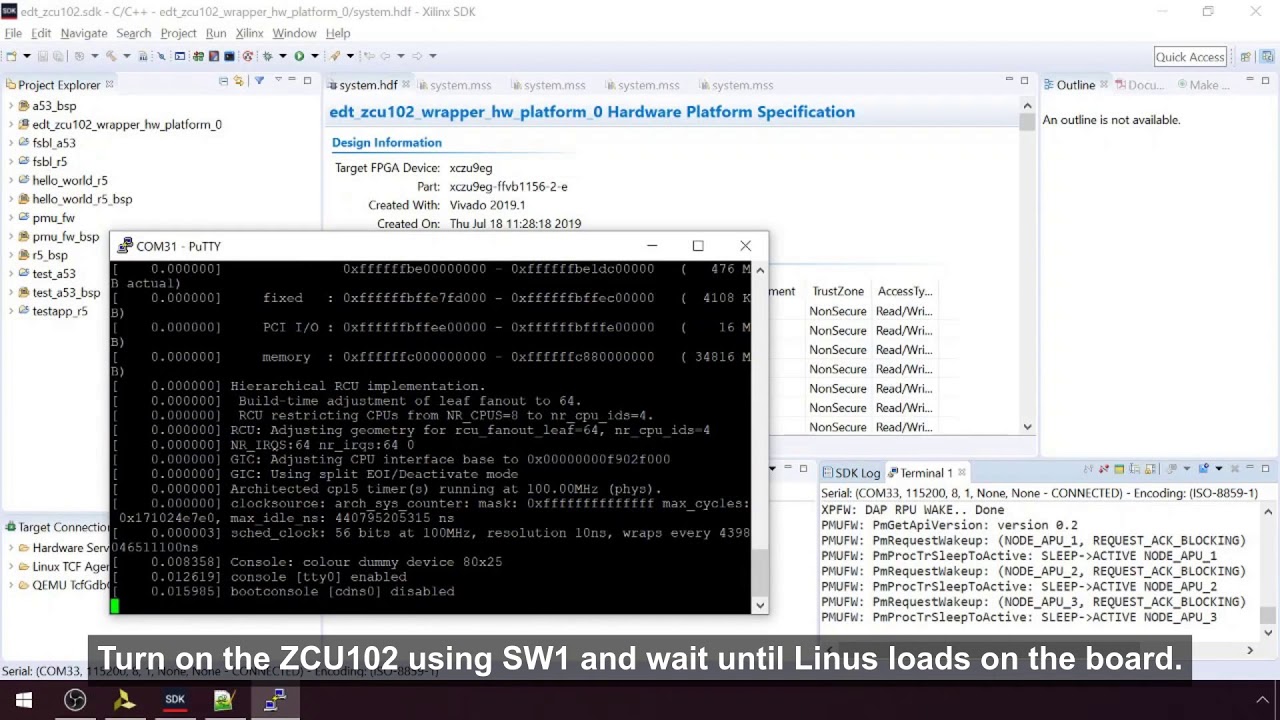Open the dropdown next to the Run icon
1280x720 pixels.
(315, 56)
